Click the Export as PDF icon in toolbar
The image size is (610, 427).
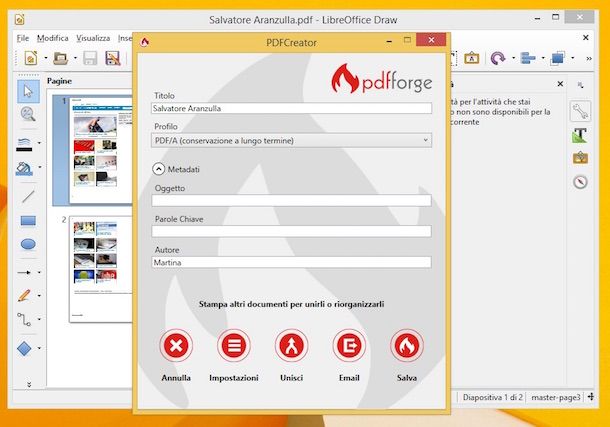click(113, 58)
